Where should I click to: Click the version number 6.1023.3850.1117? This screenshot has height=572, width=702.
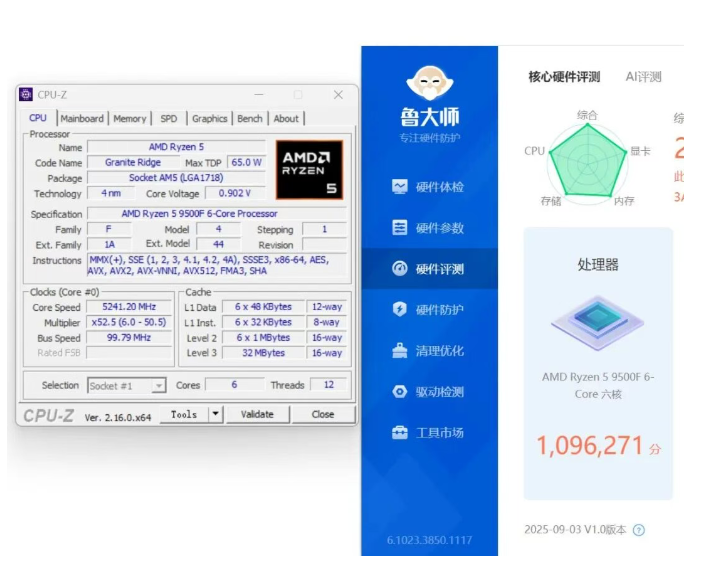coord(429,540)
